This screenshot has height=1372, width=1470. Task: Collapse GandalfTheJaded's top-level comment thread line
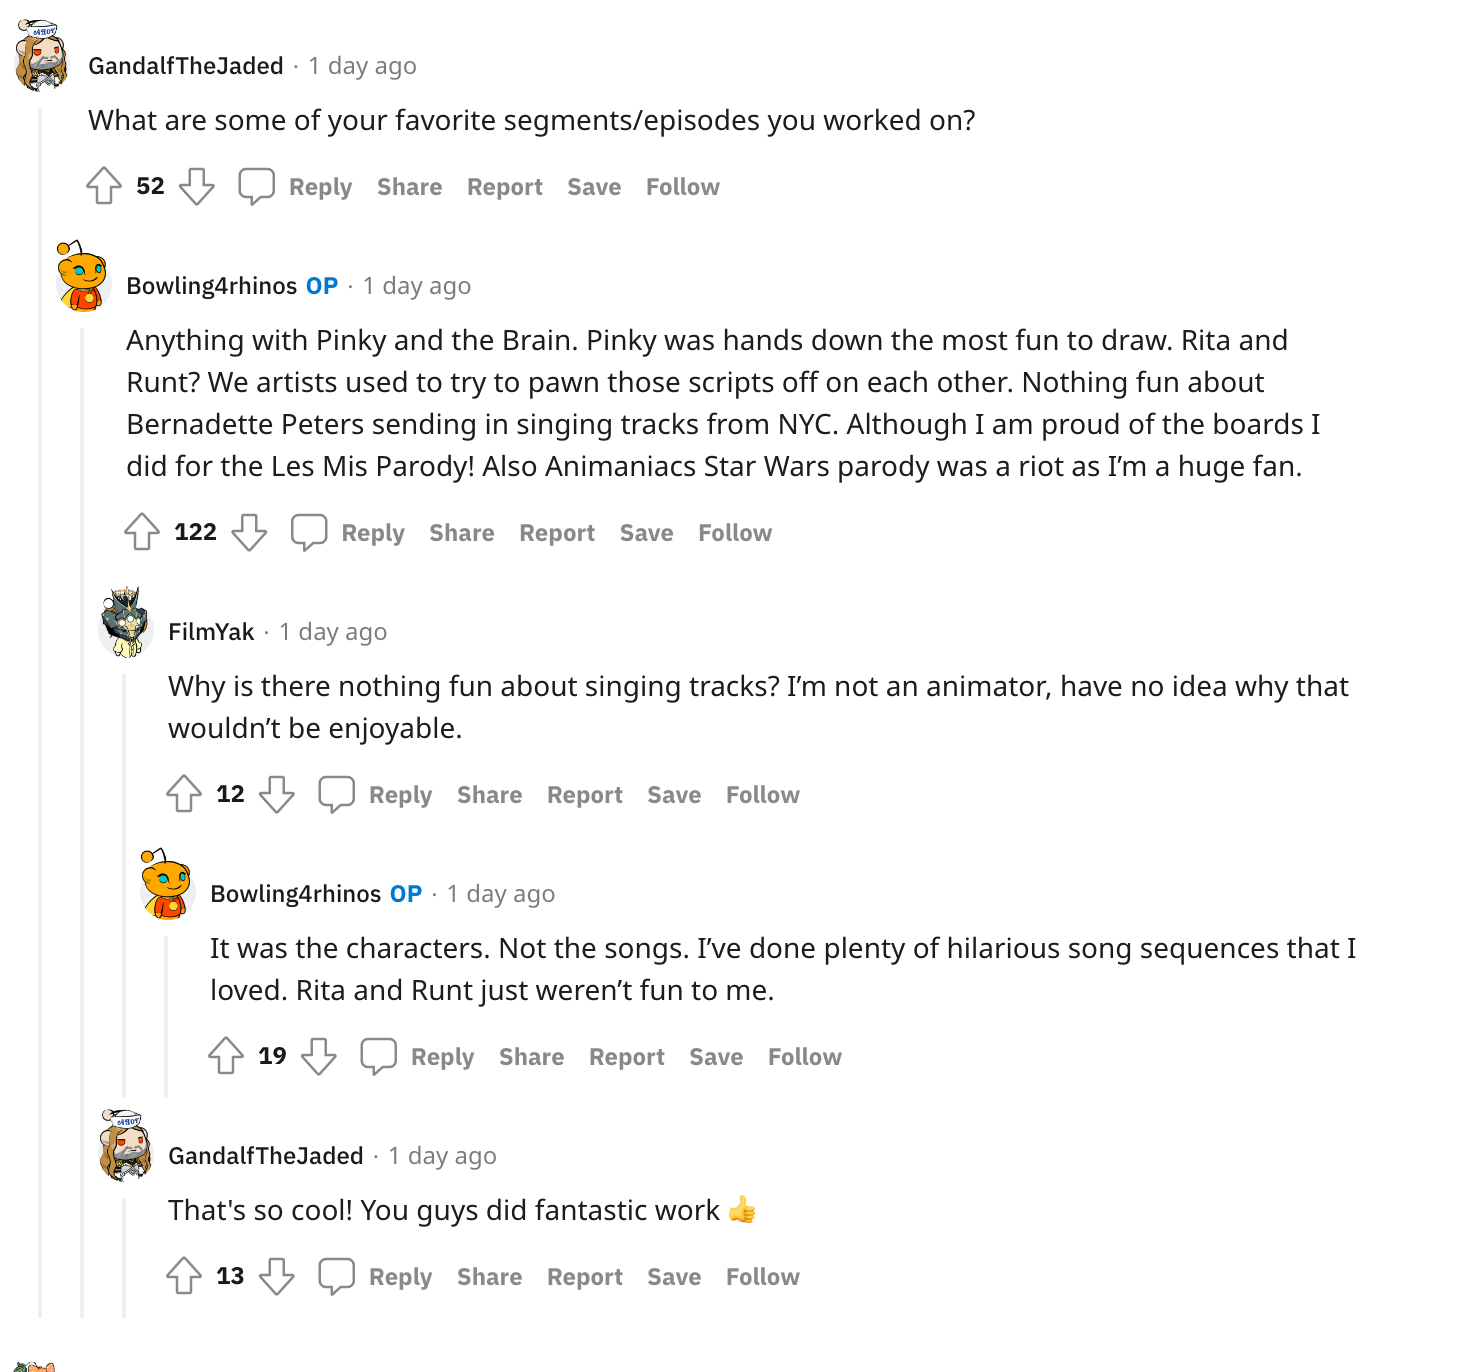click(x=40, y=700)
